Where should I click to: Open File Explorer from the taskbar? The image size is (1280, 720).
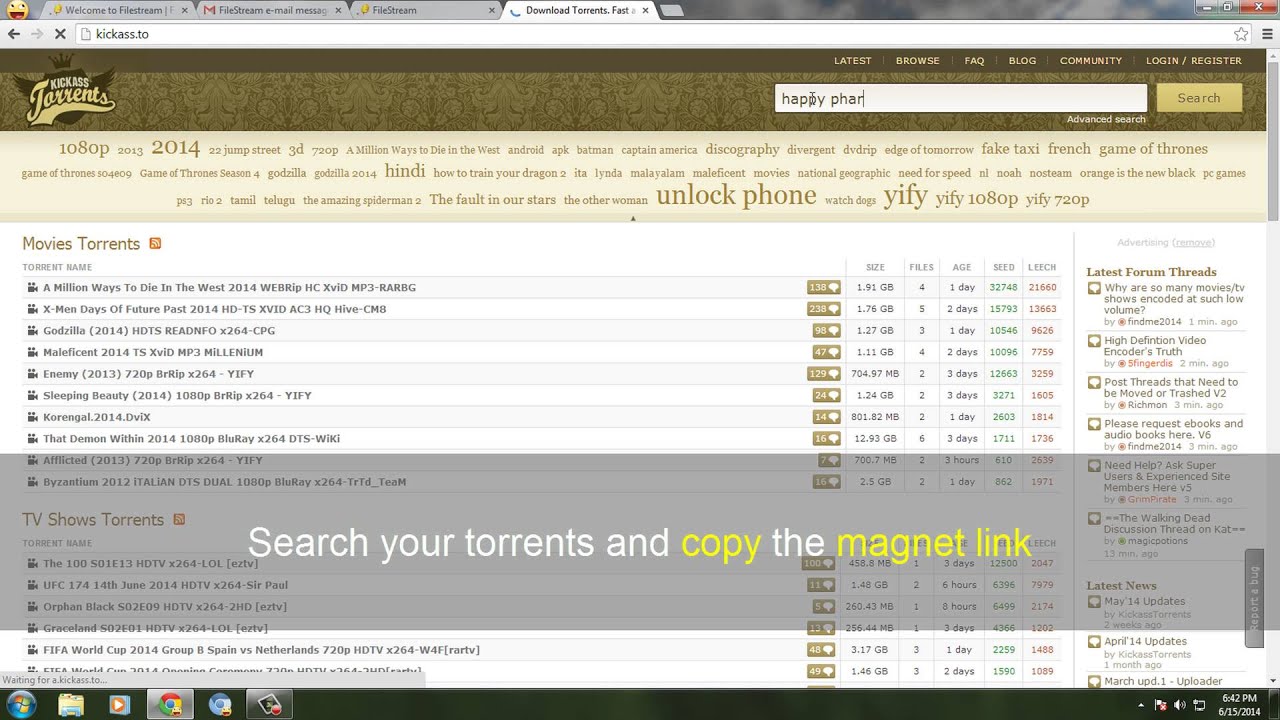point(71,705)
